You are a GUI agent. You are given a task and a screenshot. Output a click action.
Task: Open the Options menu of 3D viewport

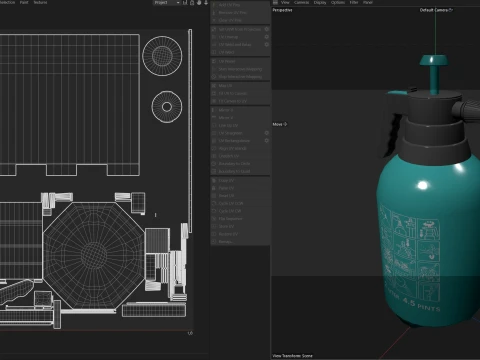[338, 2]
